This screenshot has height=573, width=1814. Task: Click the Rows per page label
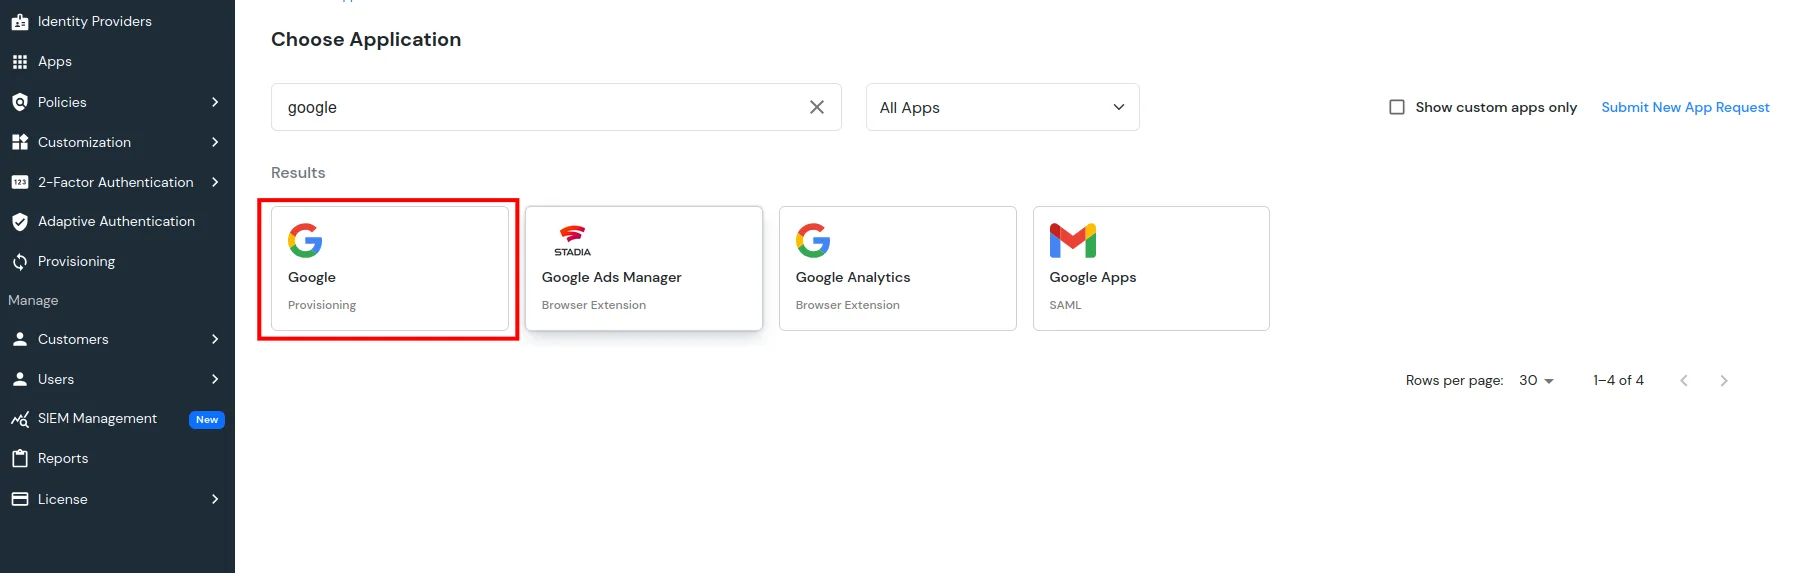[x=1454, y=381]
